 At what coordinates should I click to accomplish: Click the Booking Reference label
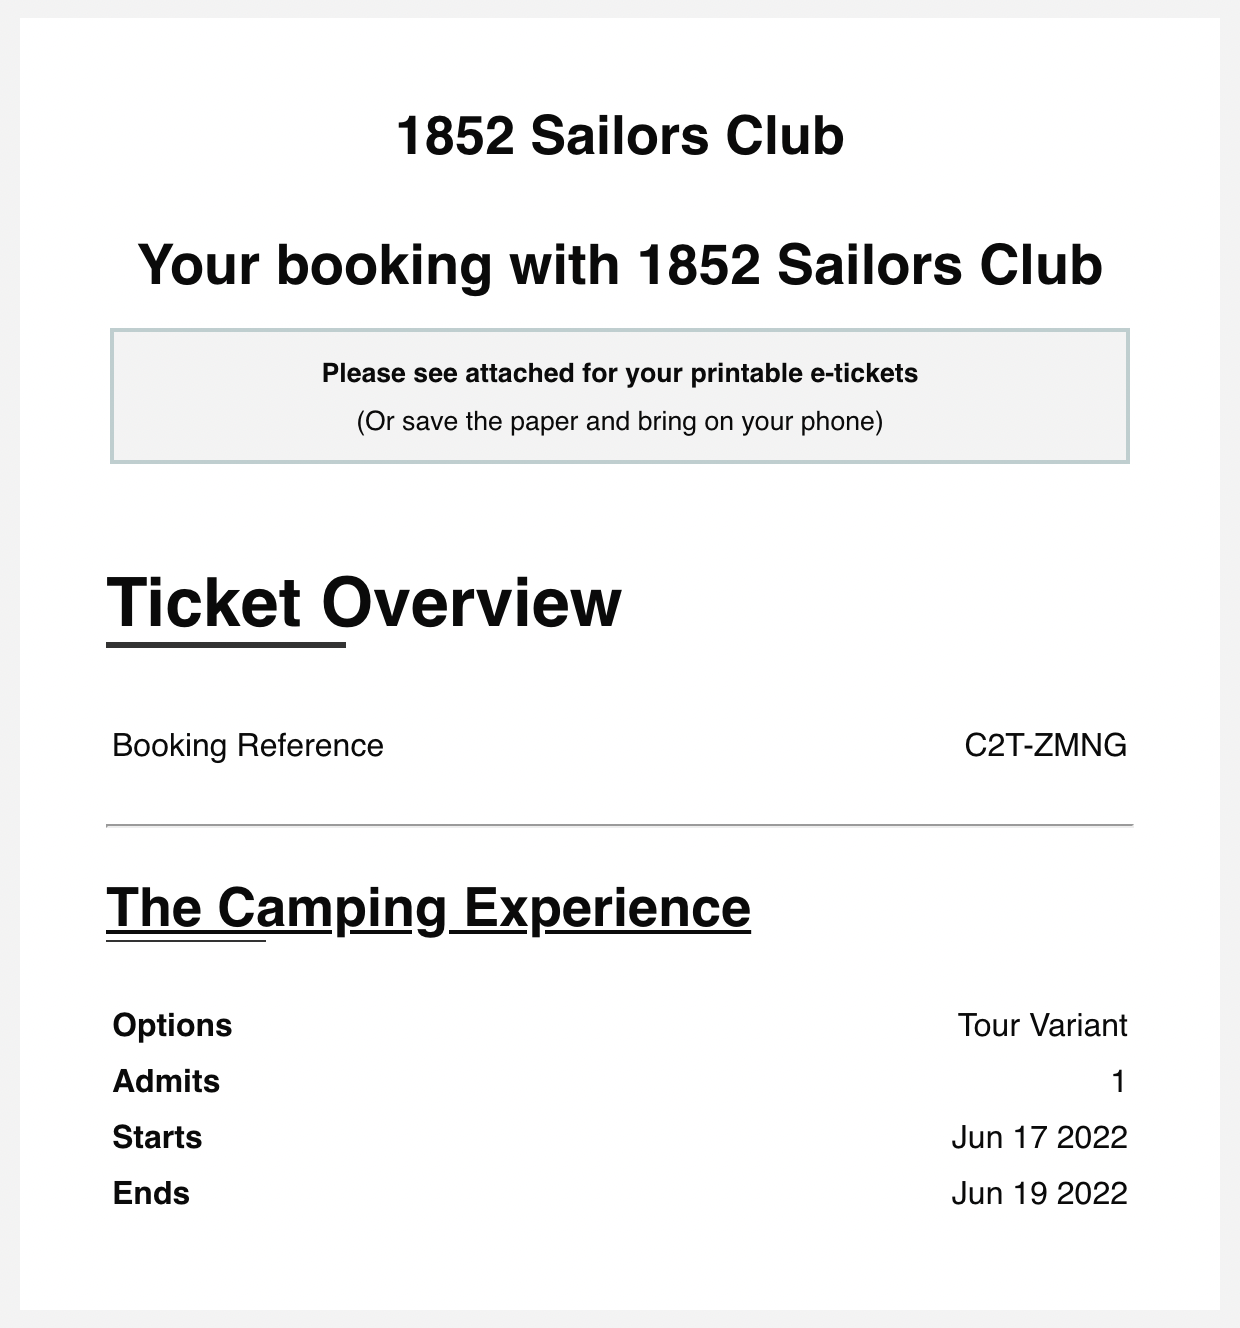[x=248, y=745]
